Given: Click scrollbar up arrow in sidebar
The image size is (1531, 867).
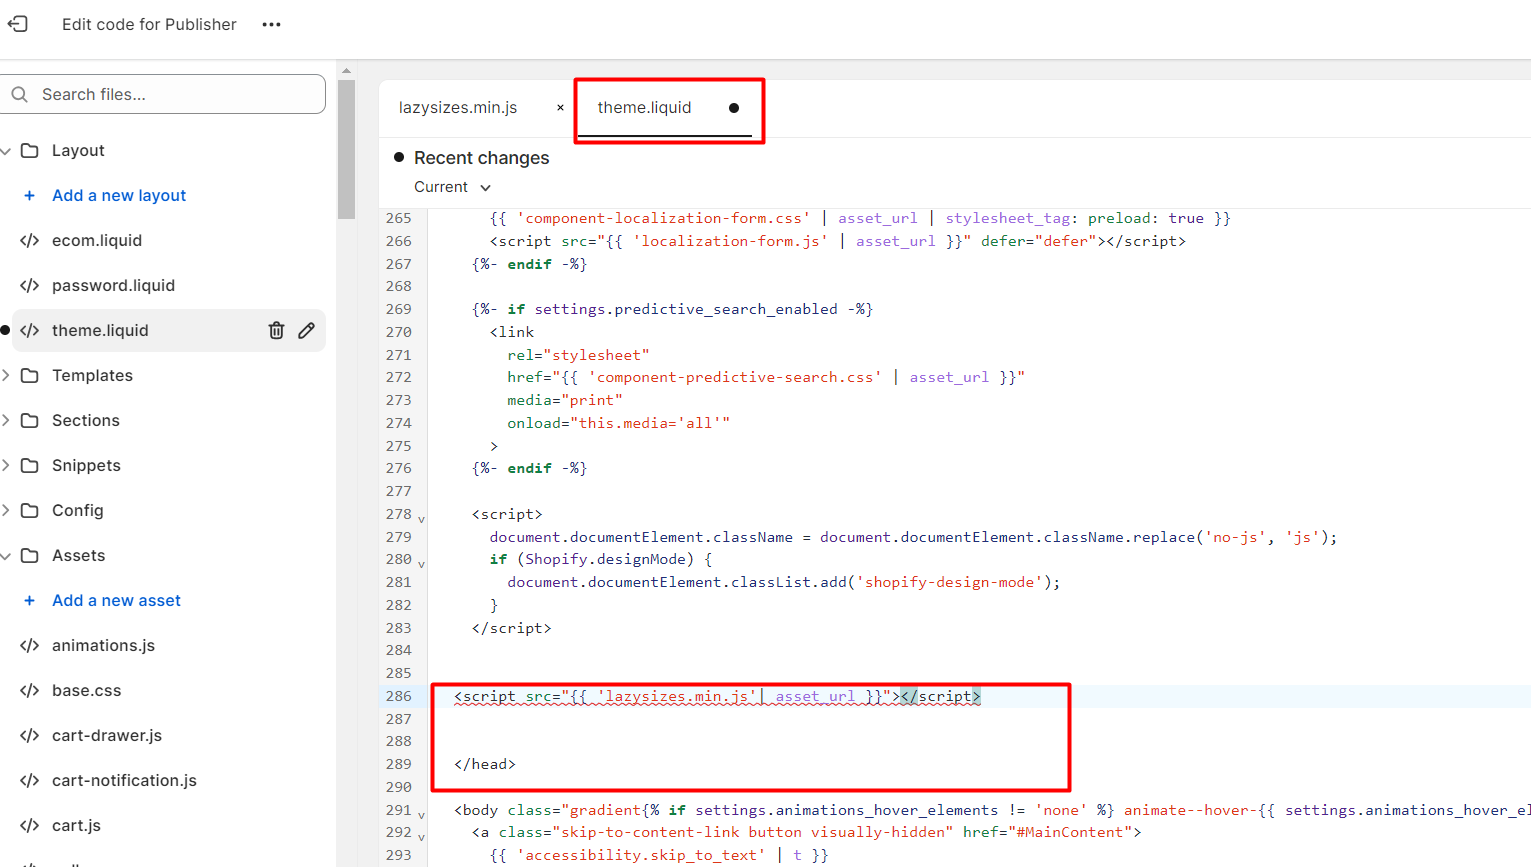Looking at the screenshot, I should click(347, 71).
